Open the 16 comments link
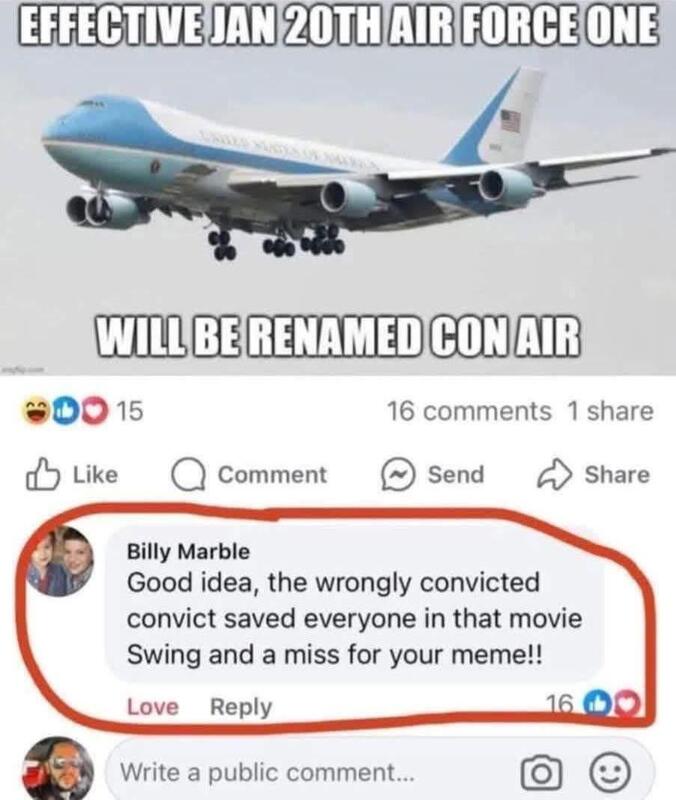 click(x=469, y=411)
